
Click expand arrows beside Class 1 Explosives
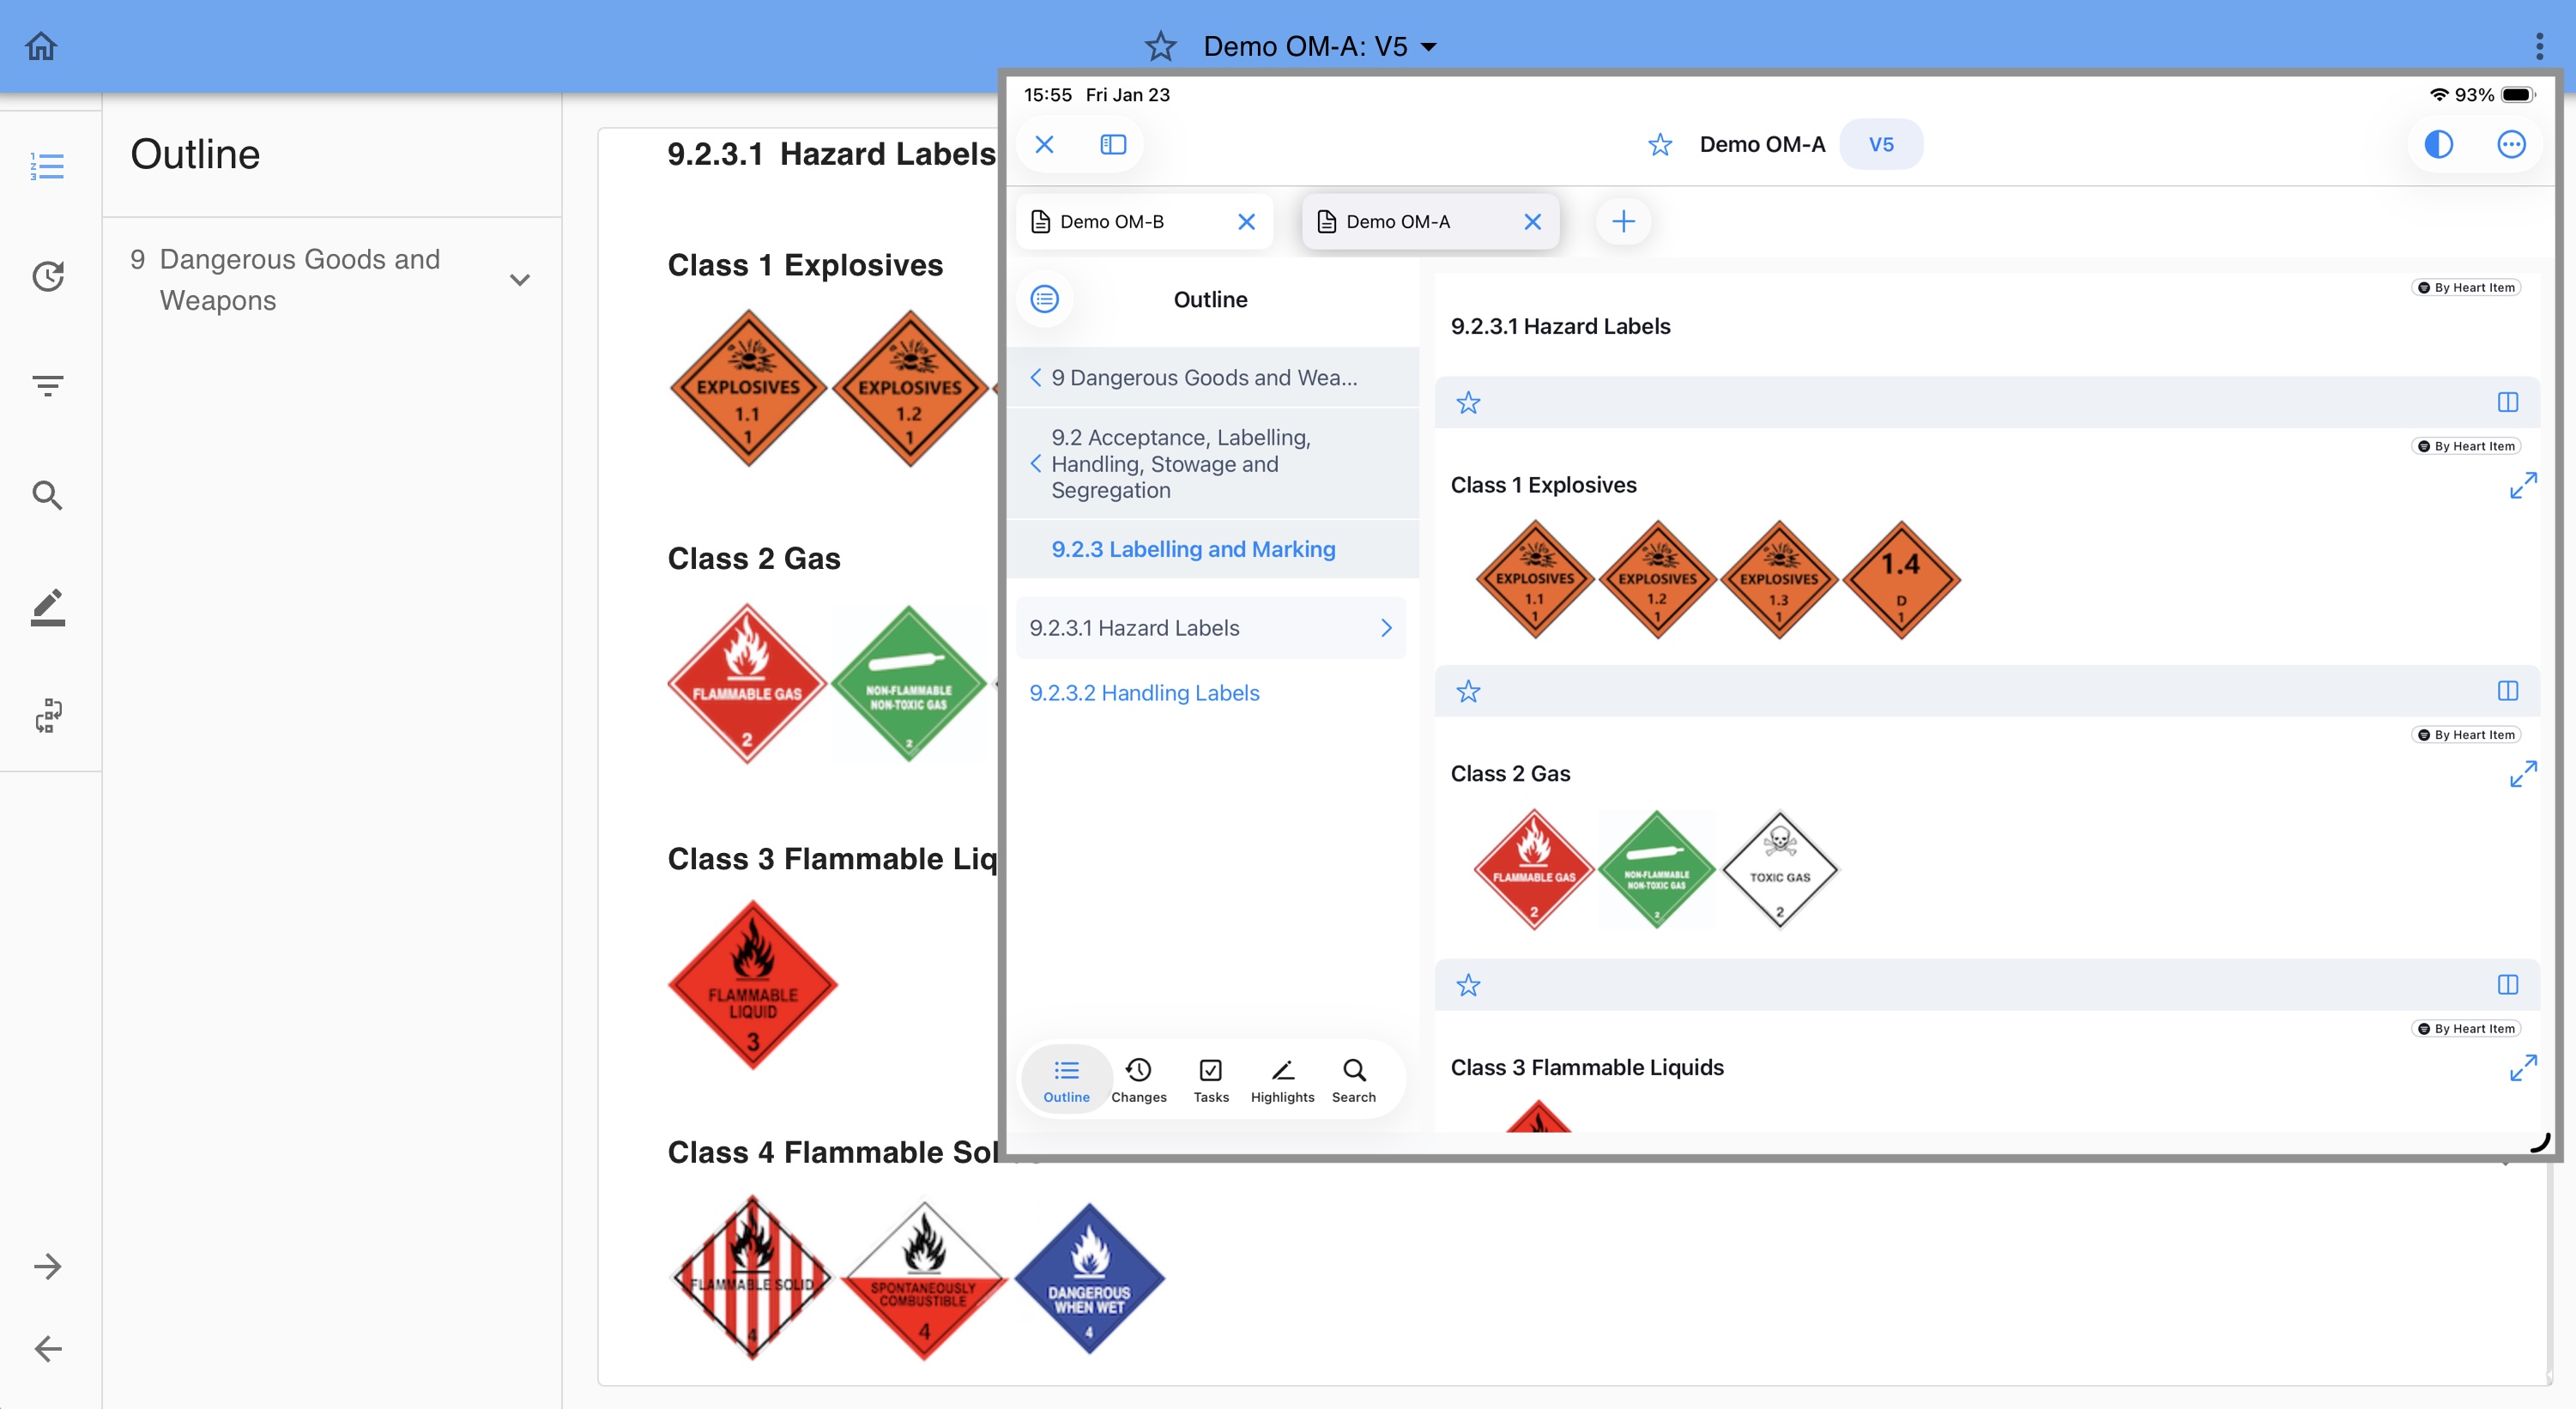coord(2522,485)
